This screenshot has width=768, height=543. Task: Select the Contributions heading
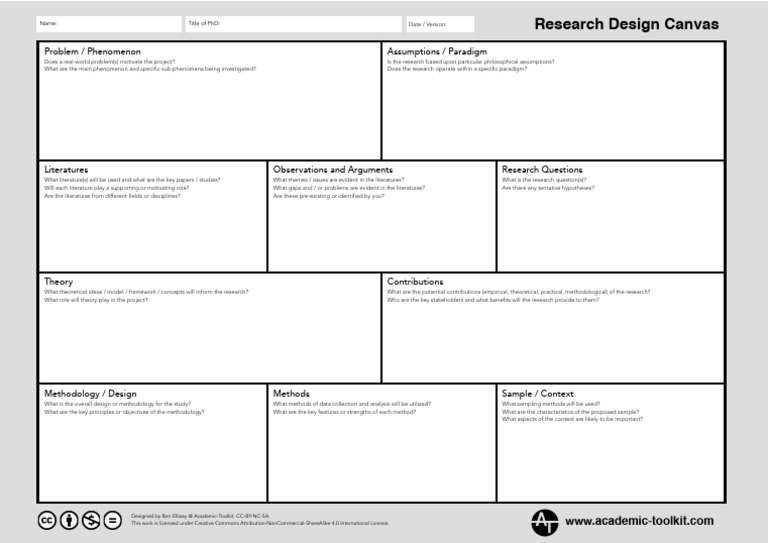pos(415,282)
